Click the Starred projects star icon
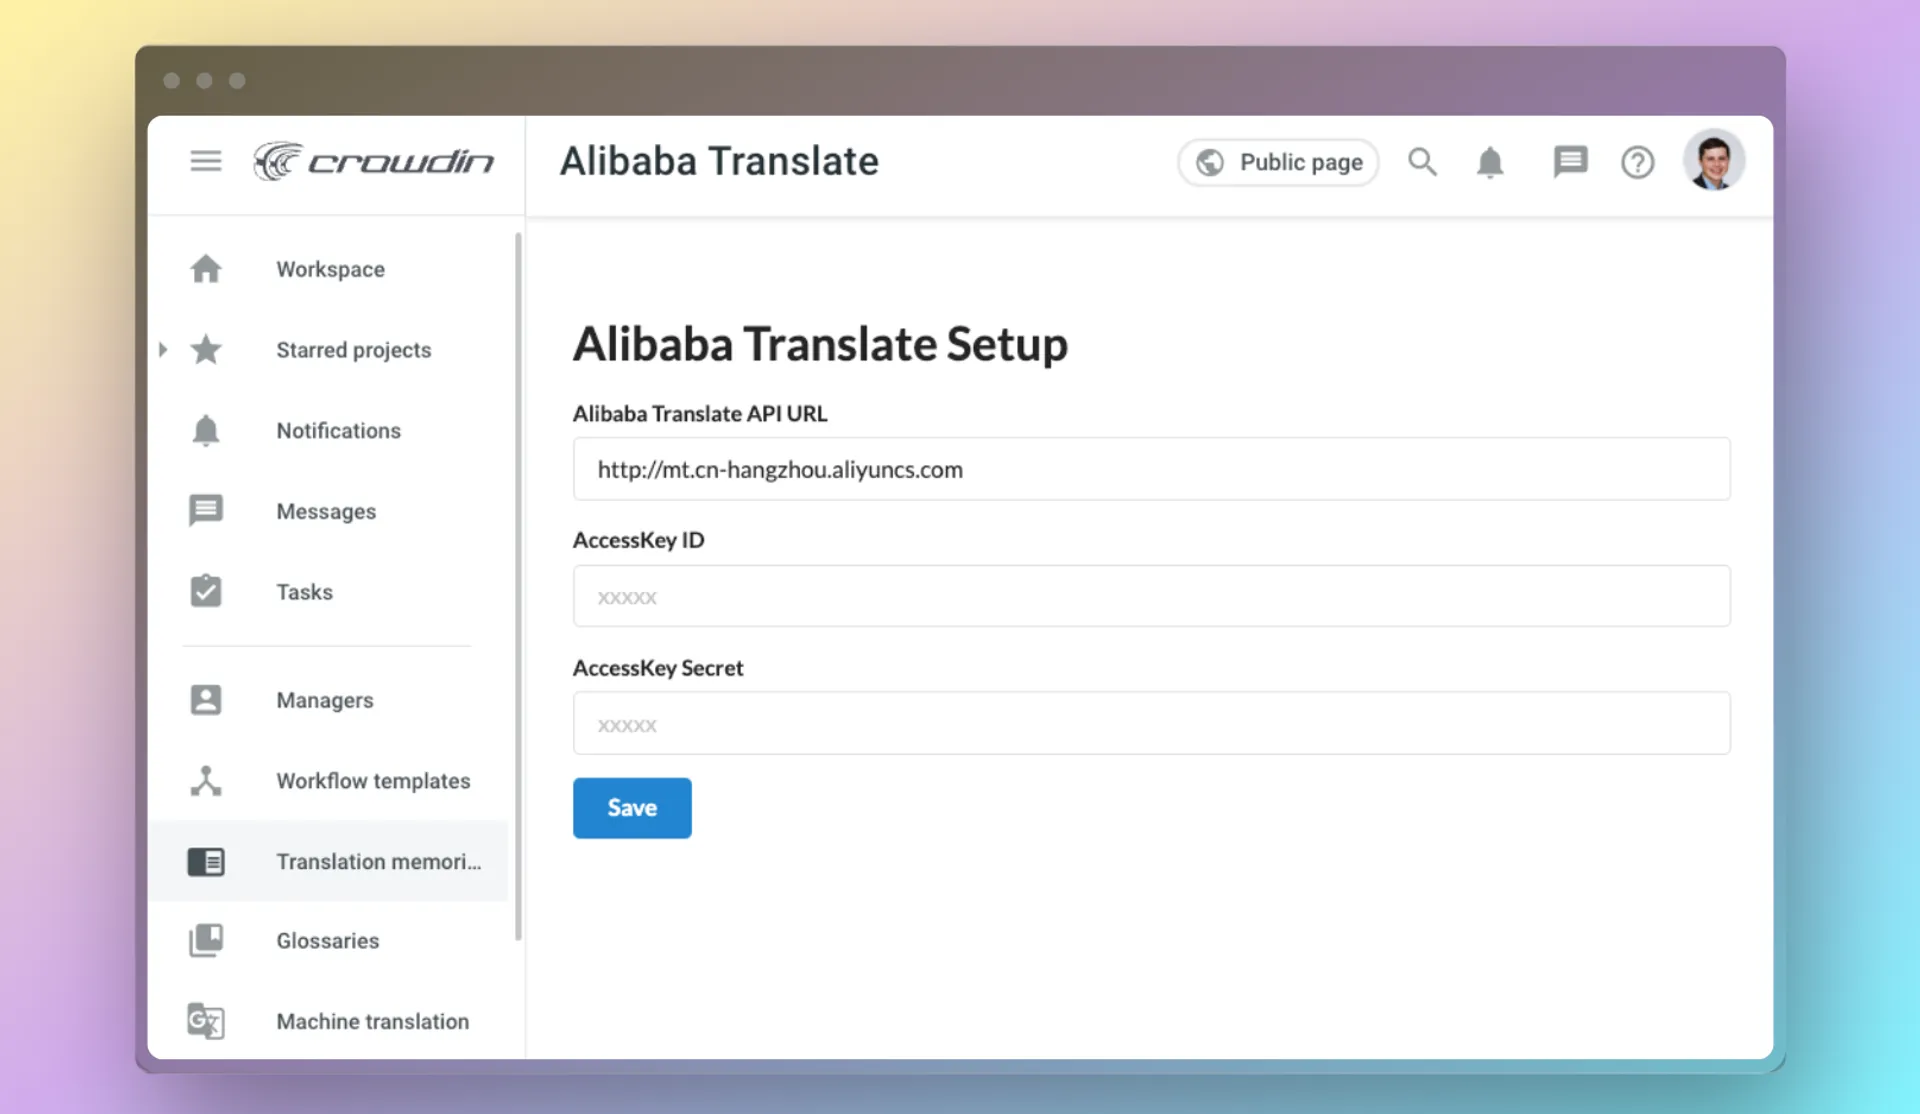 pyautogui.click(x=206, y=350)
